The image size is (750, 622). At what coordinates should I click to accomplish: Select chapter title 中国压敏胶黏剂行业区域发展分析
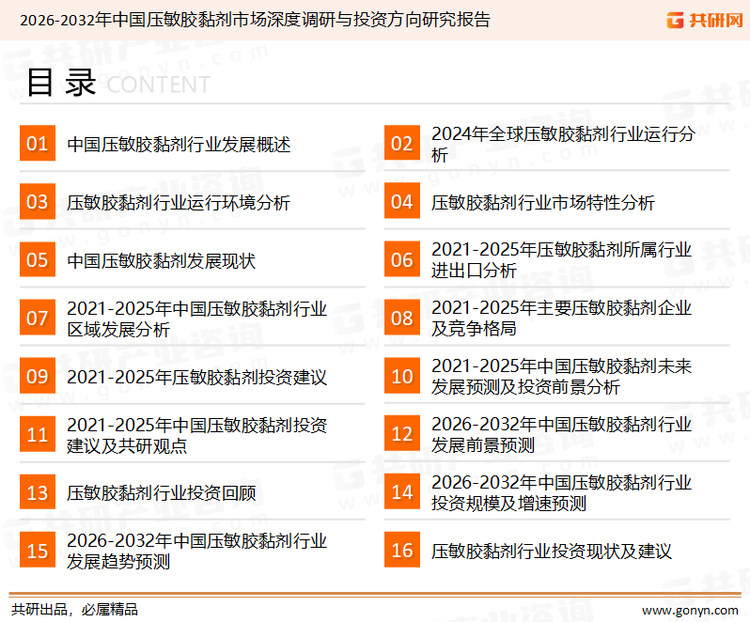[197, 319]
